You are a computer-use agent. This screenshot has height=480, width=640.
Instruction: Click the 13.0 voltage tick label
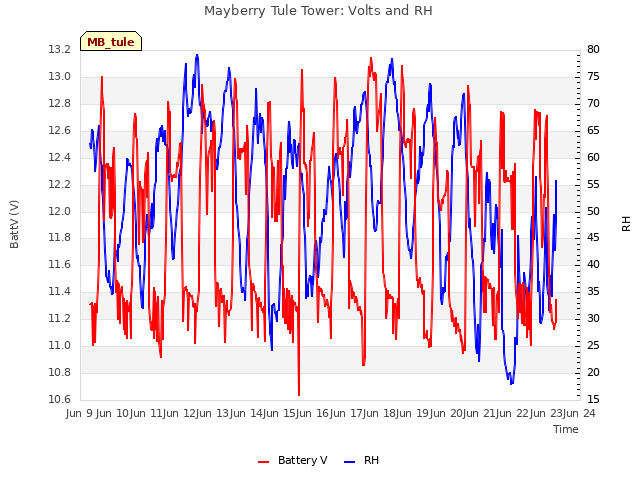(x=60, y=77)
